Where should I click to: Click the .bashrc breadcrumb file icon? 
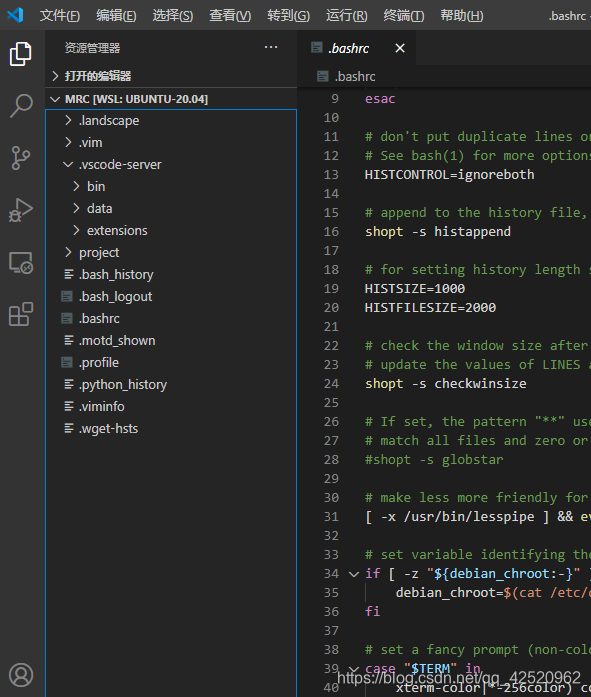coord(323,76)
